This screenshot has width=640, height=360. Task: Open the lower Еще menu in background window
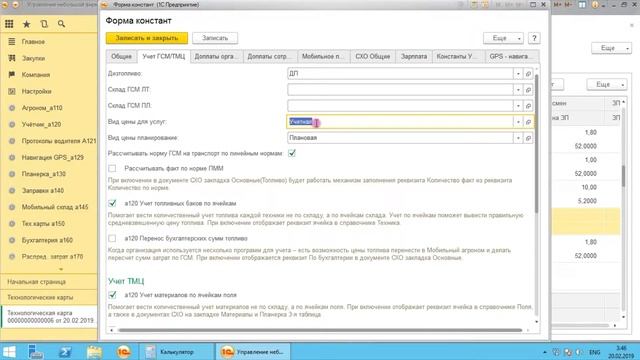(x=607, y=84)
